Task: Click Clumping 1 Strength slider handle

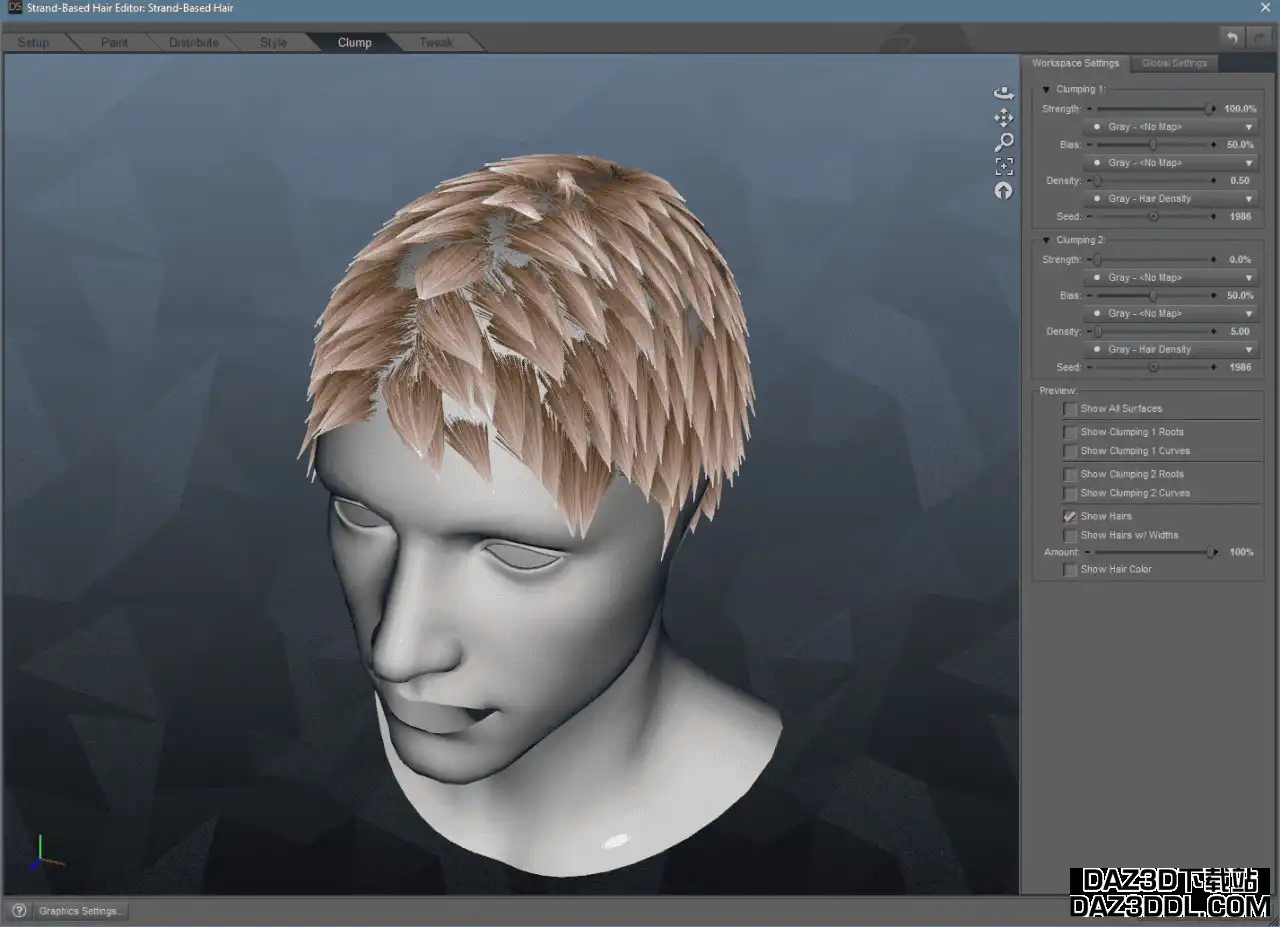Action: pyautogui.click(x=1208, y=109)
